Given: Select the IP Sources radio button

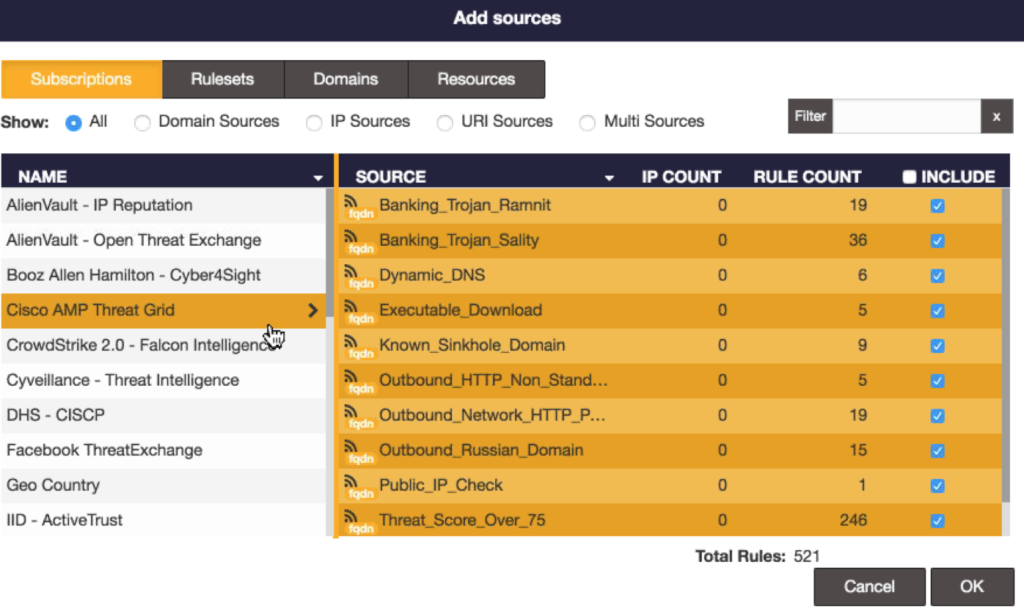Looking at the screenshot, I should (314, 122).
